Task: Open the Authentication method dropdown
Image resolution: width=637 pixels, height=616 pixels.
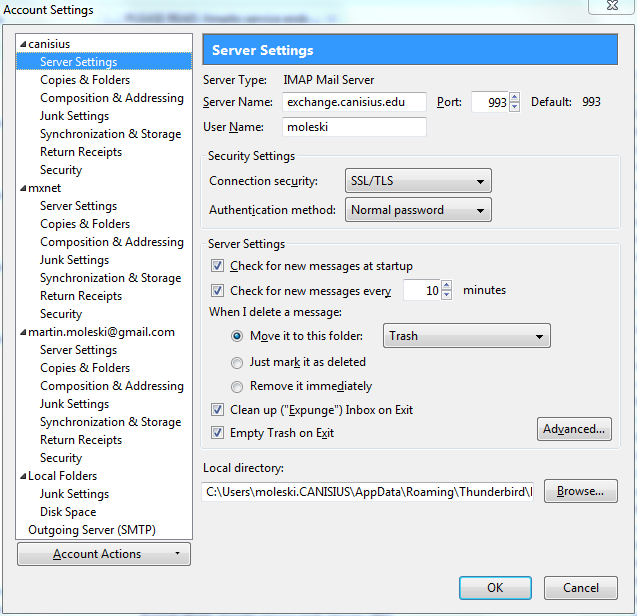Action: click(x=418, y=210)
